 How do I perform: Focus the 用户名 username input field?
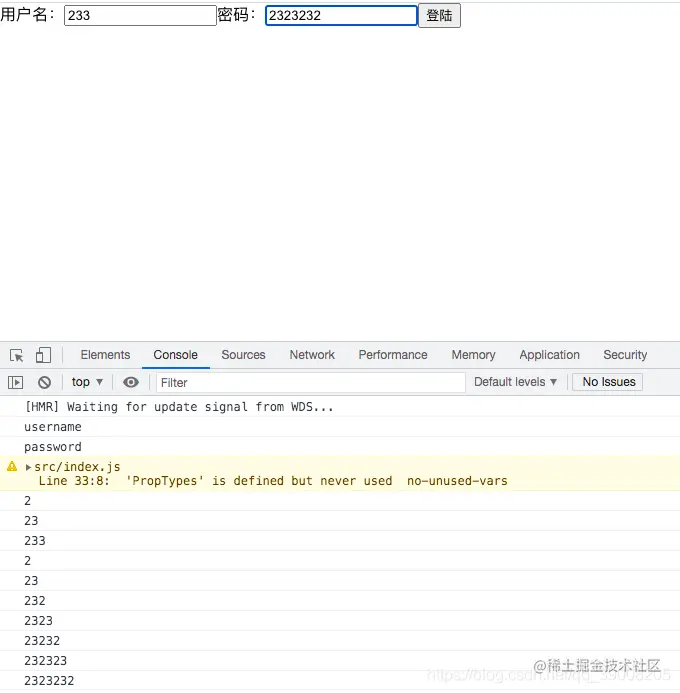tap(140, 15)
